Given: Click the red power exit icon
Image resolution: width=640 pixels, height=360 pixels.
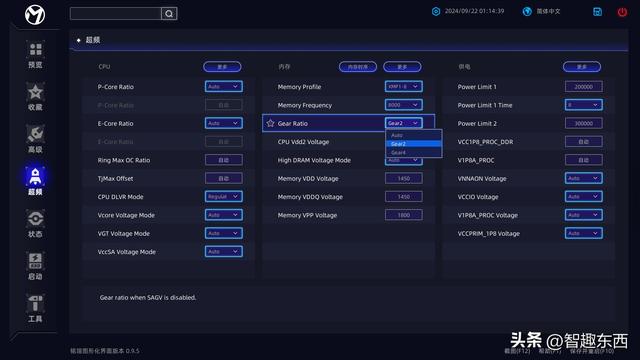Looking at the screenshot, I should 622,12.
